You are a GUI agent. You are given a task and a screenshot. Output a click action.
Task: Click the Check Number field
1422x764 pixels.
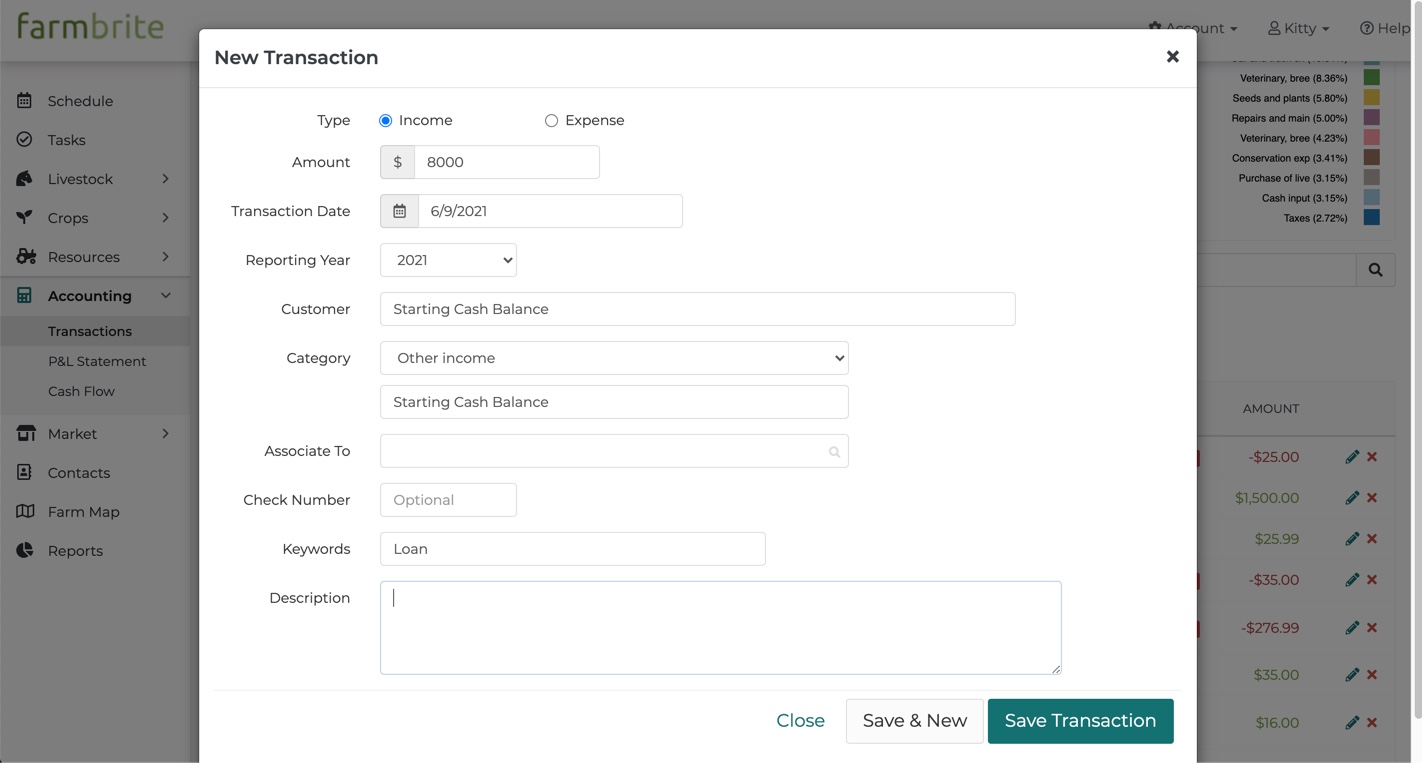pyautogui.click(x=448, y=500)
